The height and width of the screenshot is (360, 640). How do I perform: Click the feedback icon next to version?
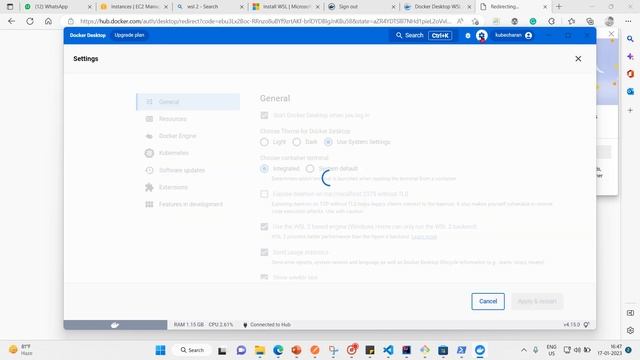click(x=587, y=325)
